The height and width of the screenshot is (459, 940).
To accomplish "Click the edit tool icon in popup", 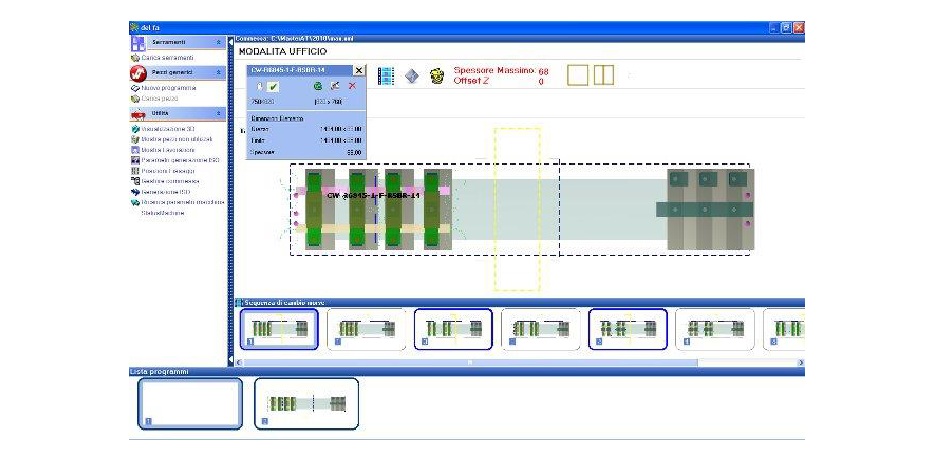I will click(x=335, y=87).
